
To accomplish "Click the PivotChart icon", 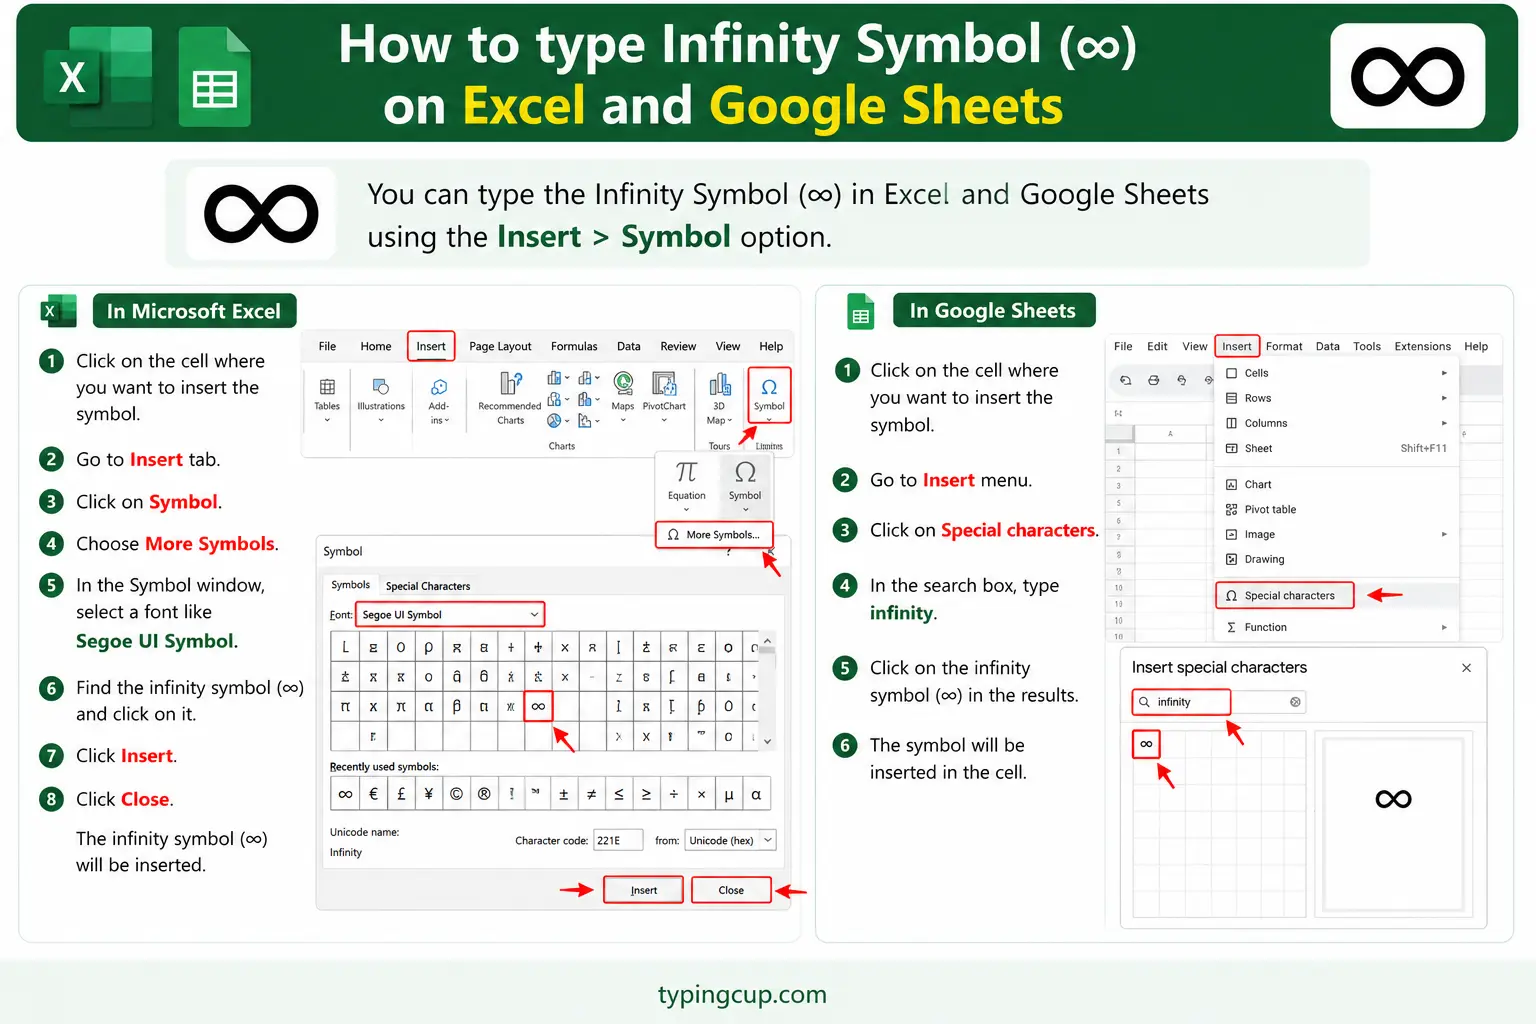I will pos(664,383).
